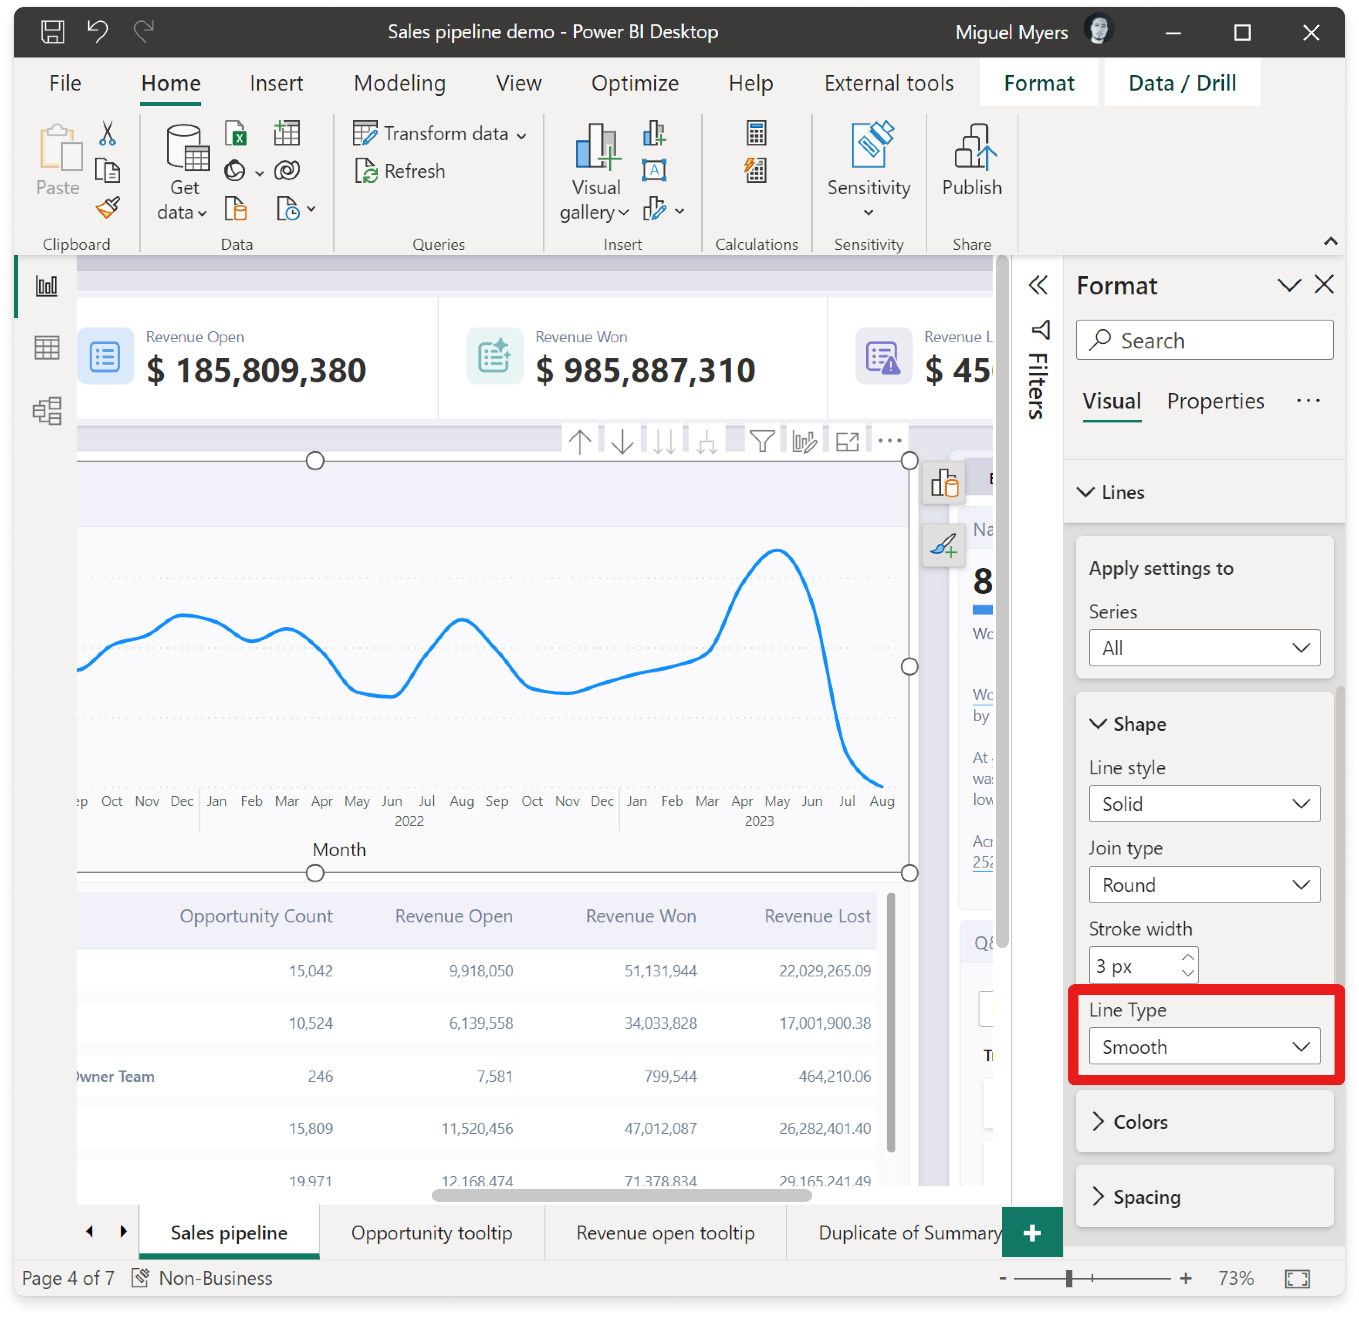Open the Get data button

tap(185, 172)
